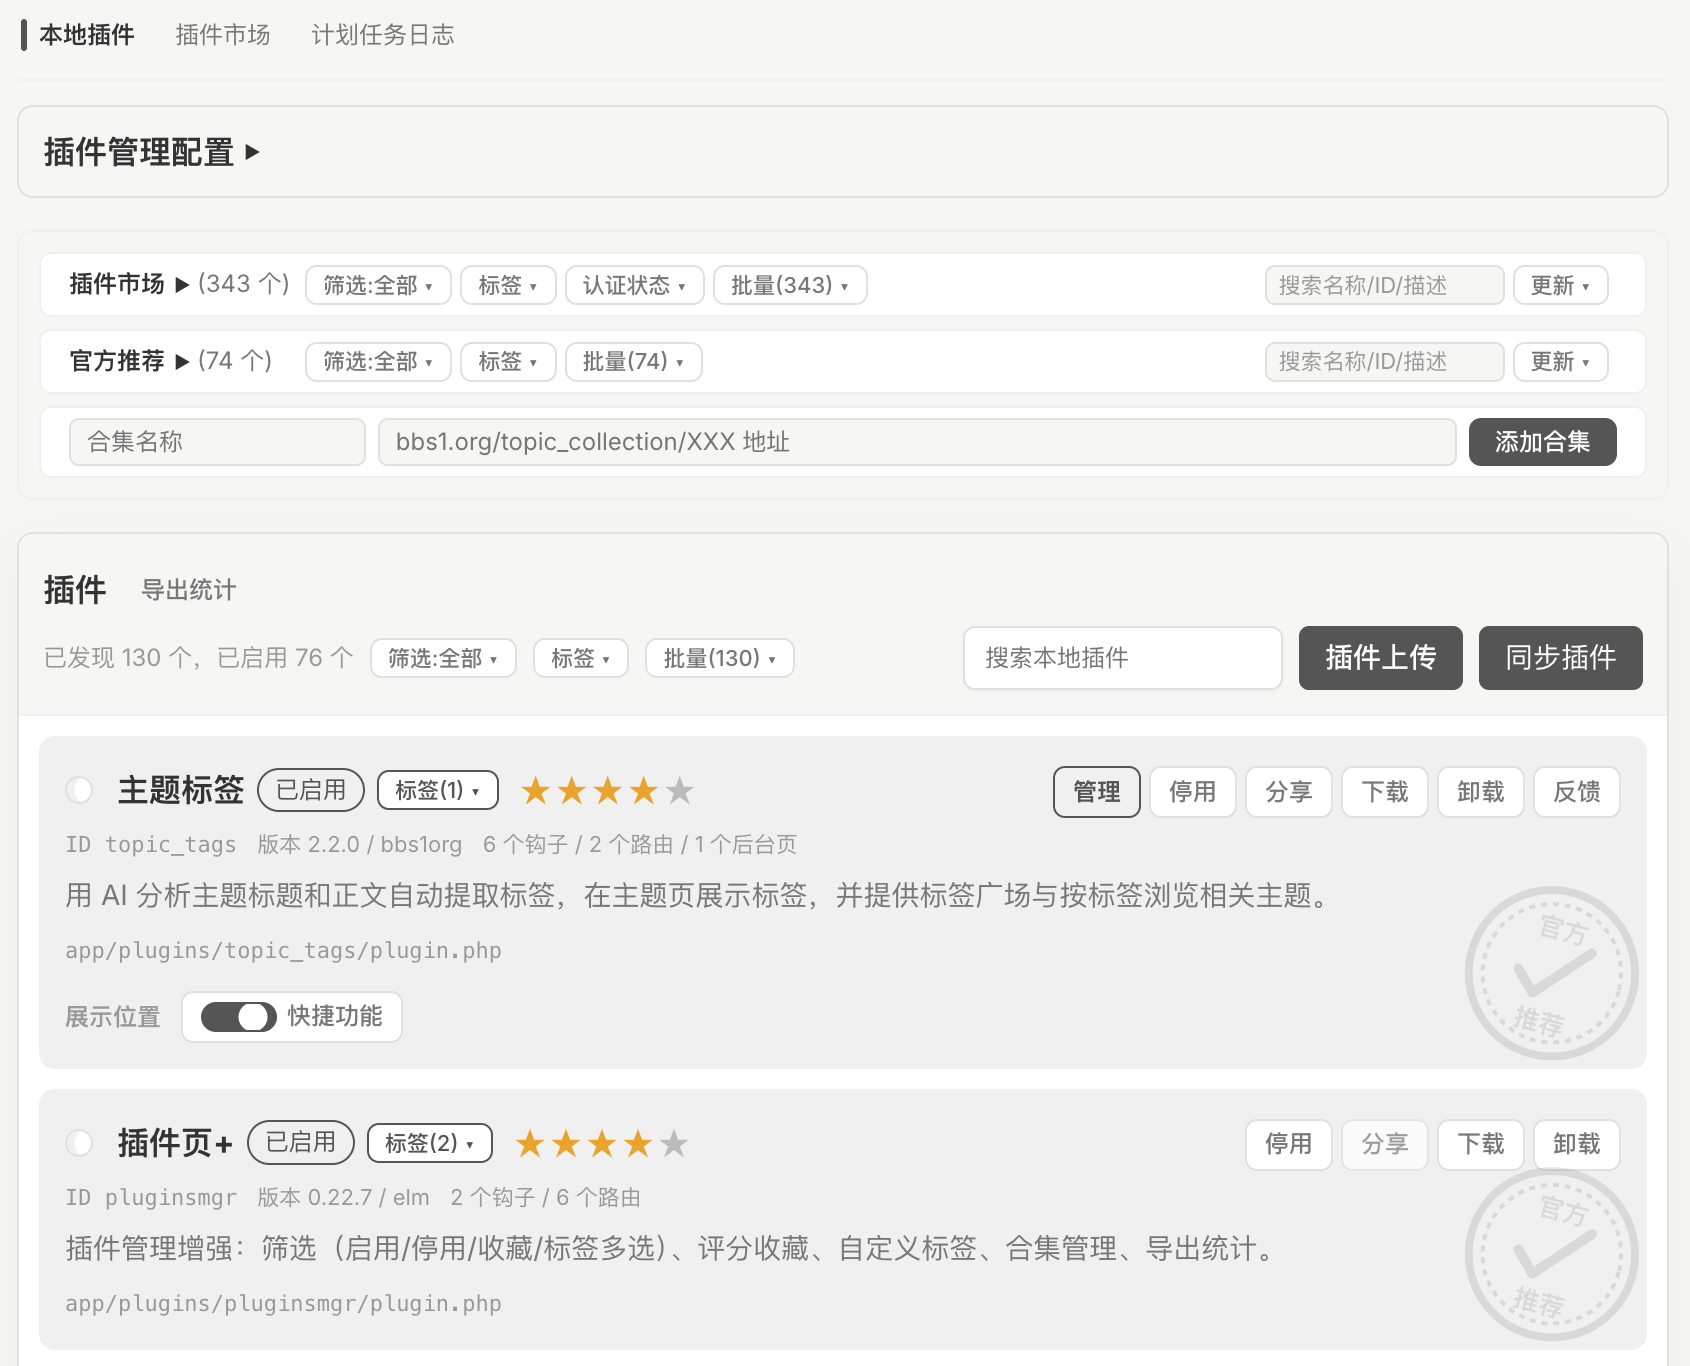This screenshot has width=1690, height=1366.
Task: Rate 插件页+ plugin five stars
Action: pos(674,1143)
